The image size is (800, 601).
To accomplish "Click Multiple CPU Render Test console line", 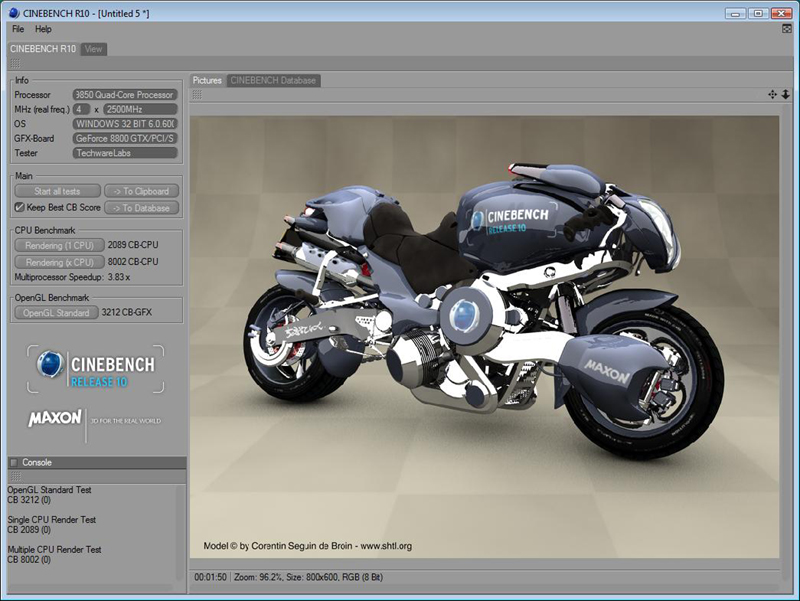I will [x=54, y=549].
